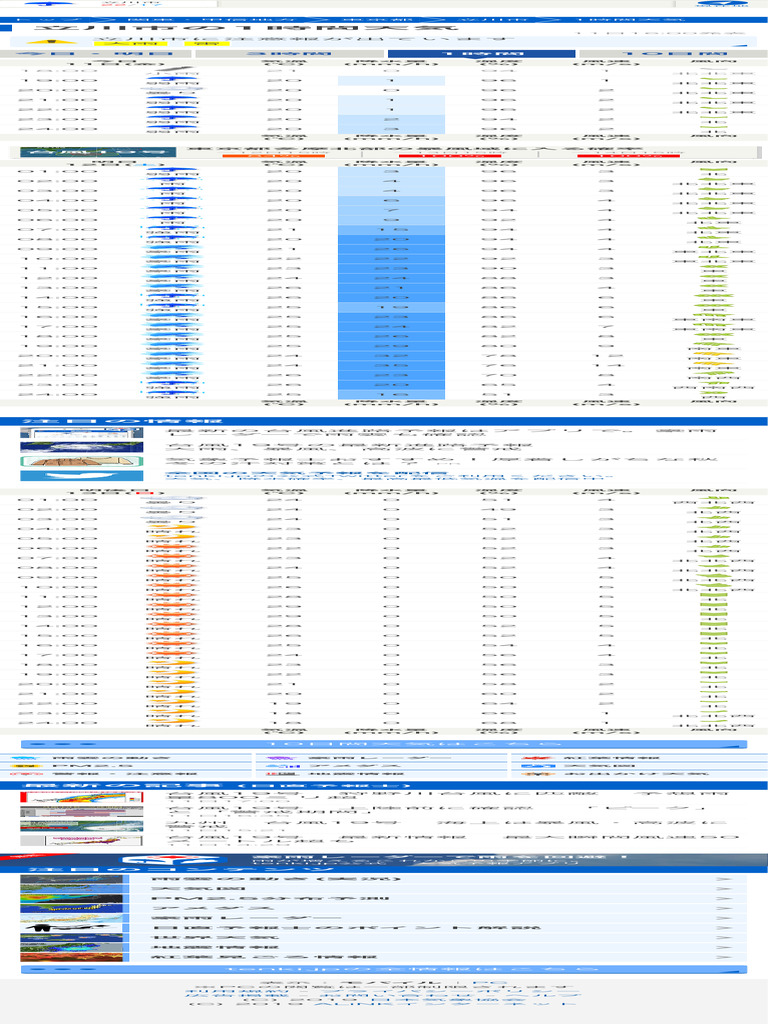Switch to the 今日・明日 forecast tab
This screenshot has height=1024, width=768.
pos(97,54)
